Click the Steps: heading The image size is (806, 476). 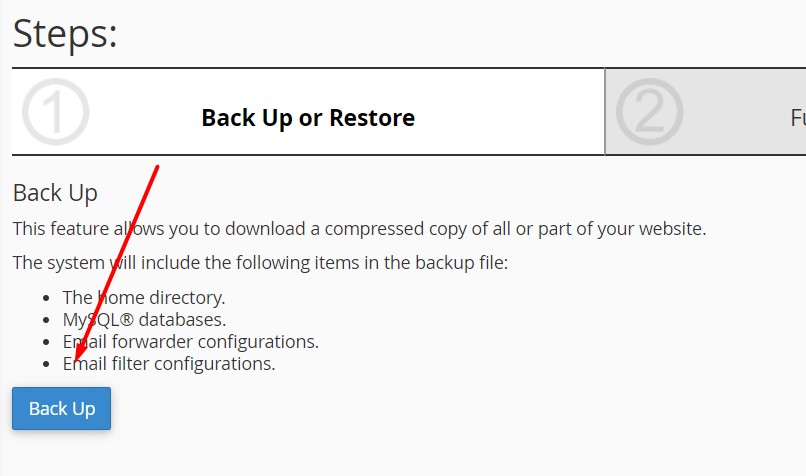pos(65,34)
